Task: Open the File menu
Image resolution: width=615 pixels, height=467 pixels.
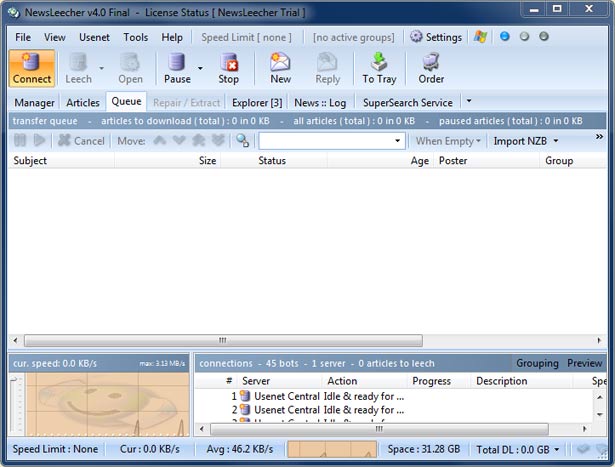Action: point(23,37)
